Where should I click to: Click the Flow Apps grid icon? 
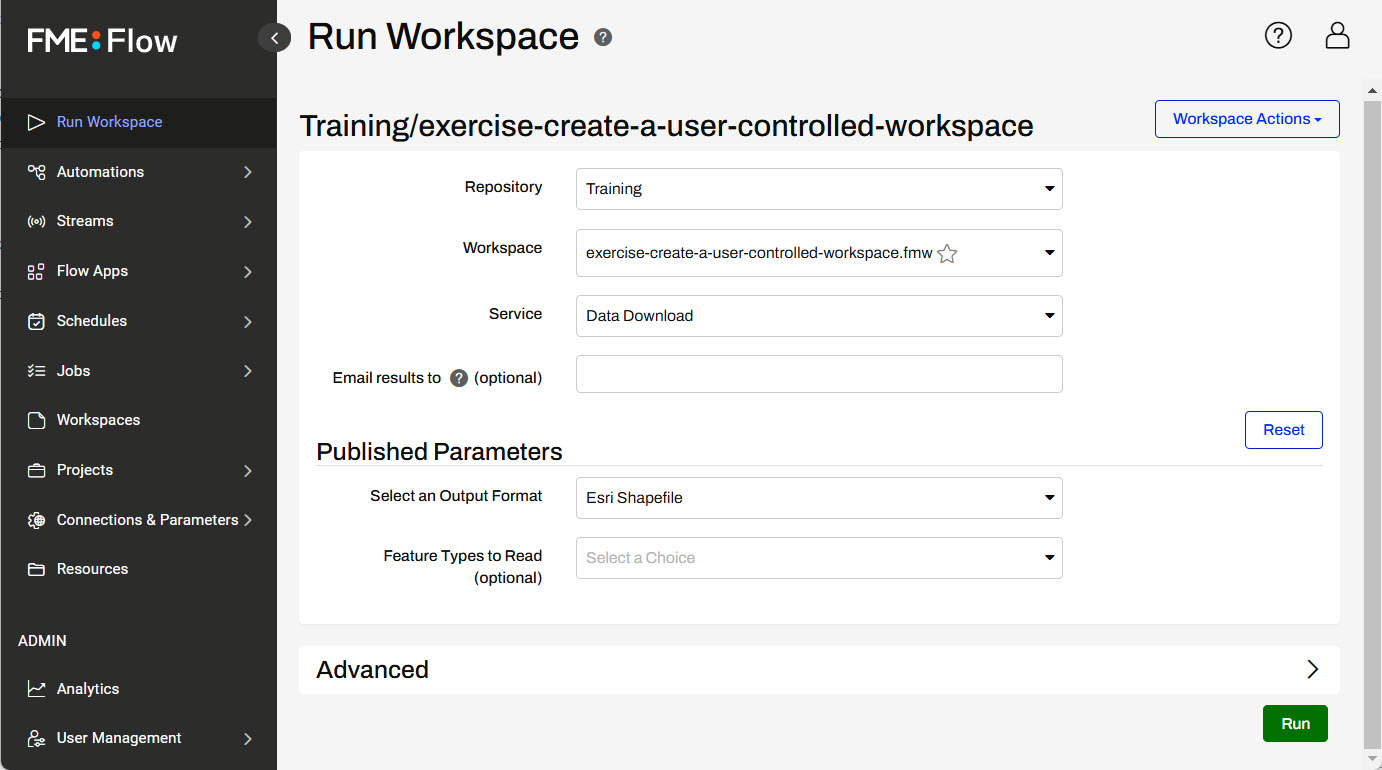(x=36, y=271)
